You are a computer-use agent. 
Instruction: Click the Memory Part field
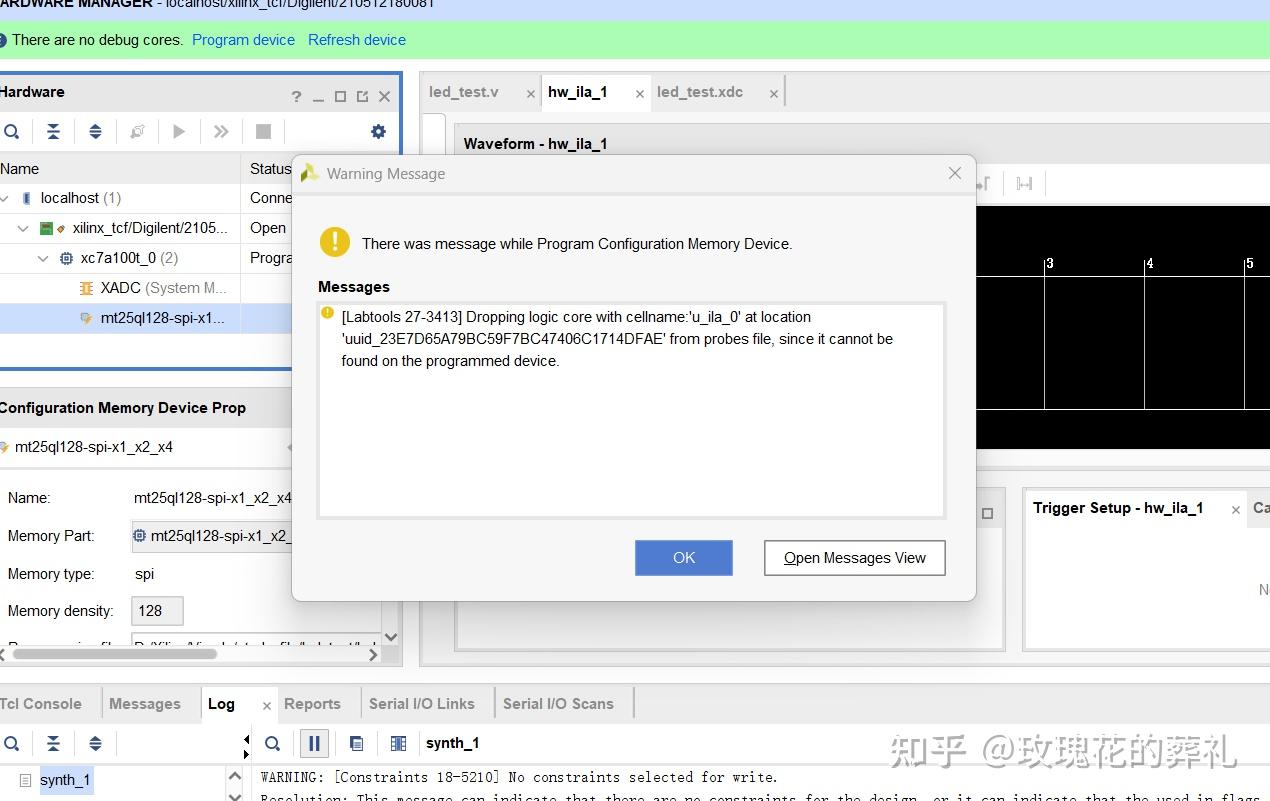tap(212, 536)
